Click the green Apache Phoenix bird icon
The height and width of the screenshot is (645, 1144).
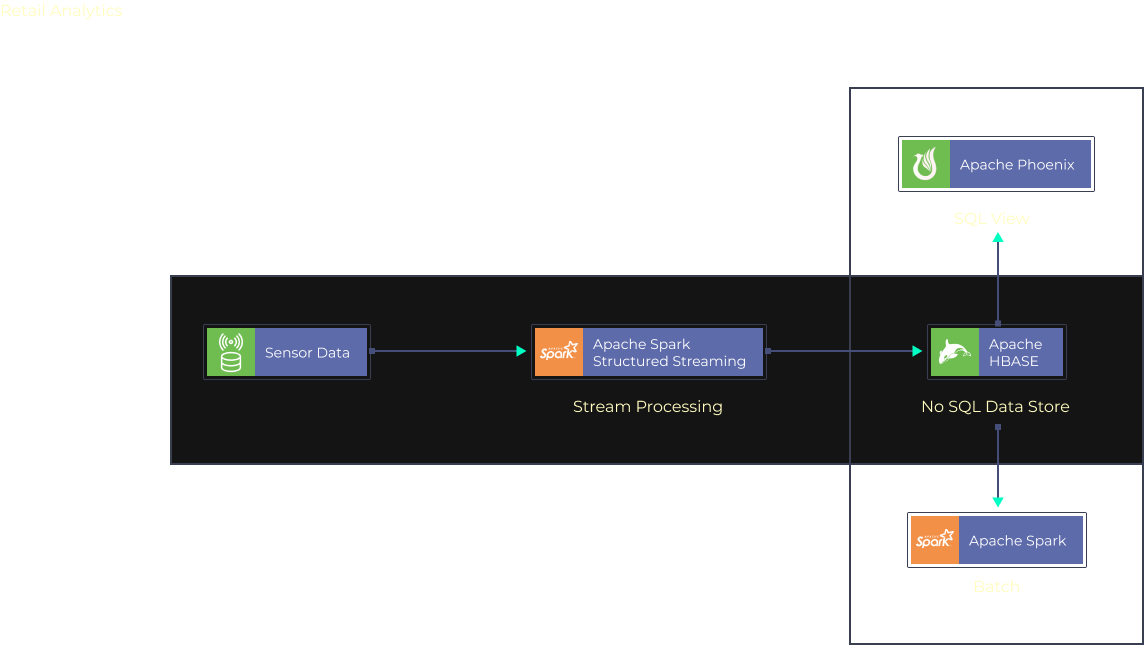click(x=925, y=164)
